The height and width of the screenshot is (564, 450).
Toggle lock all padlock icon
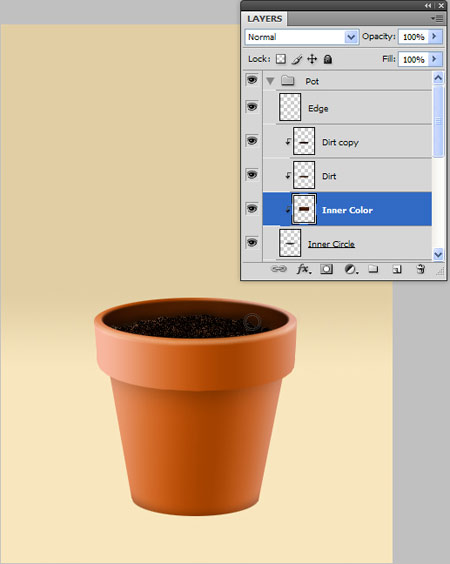pyautogui.click(x=327, y=59)
